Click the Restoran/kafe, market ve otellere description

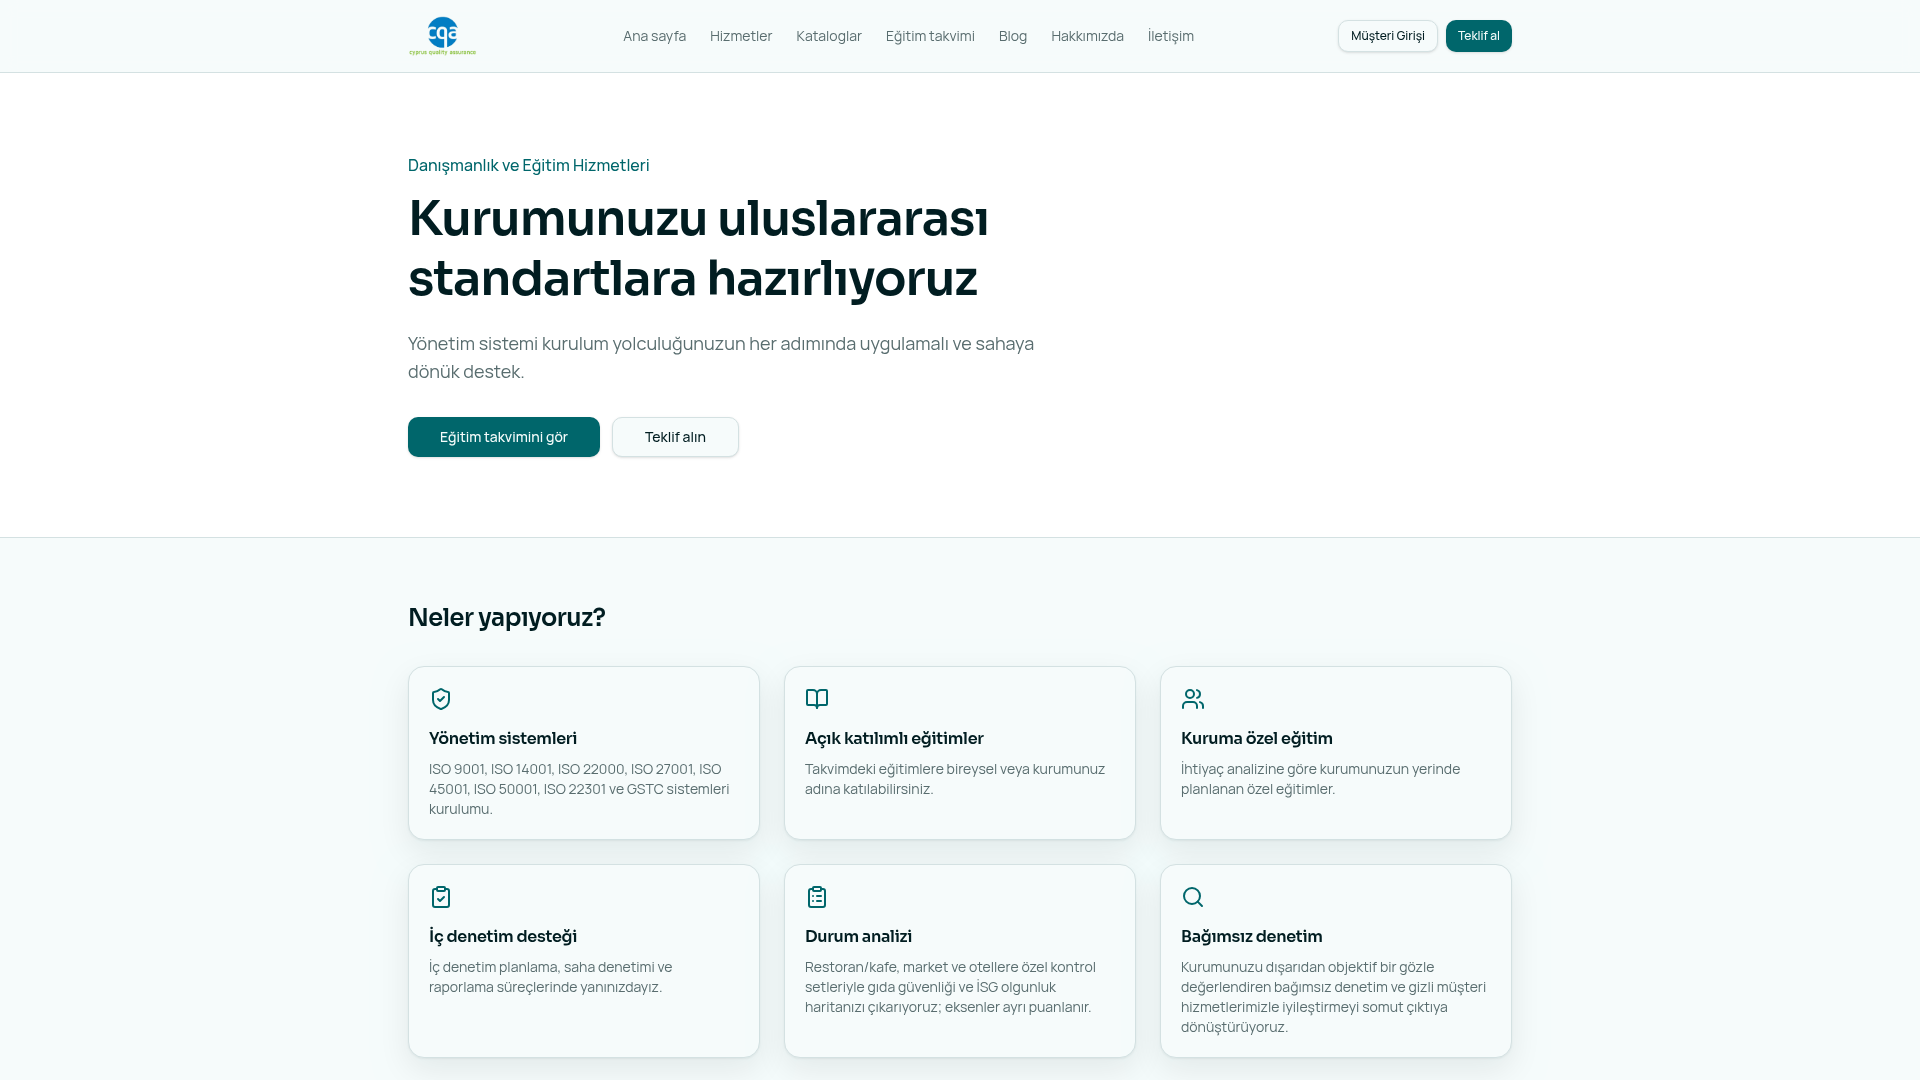(950, 987)
